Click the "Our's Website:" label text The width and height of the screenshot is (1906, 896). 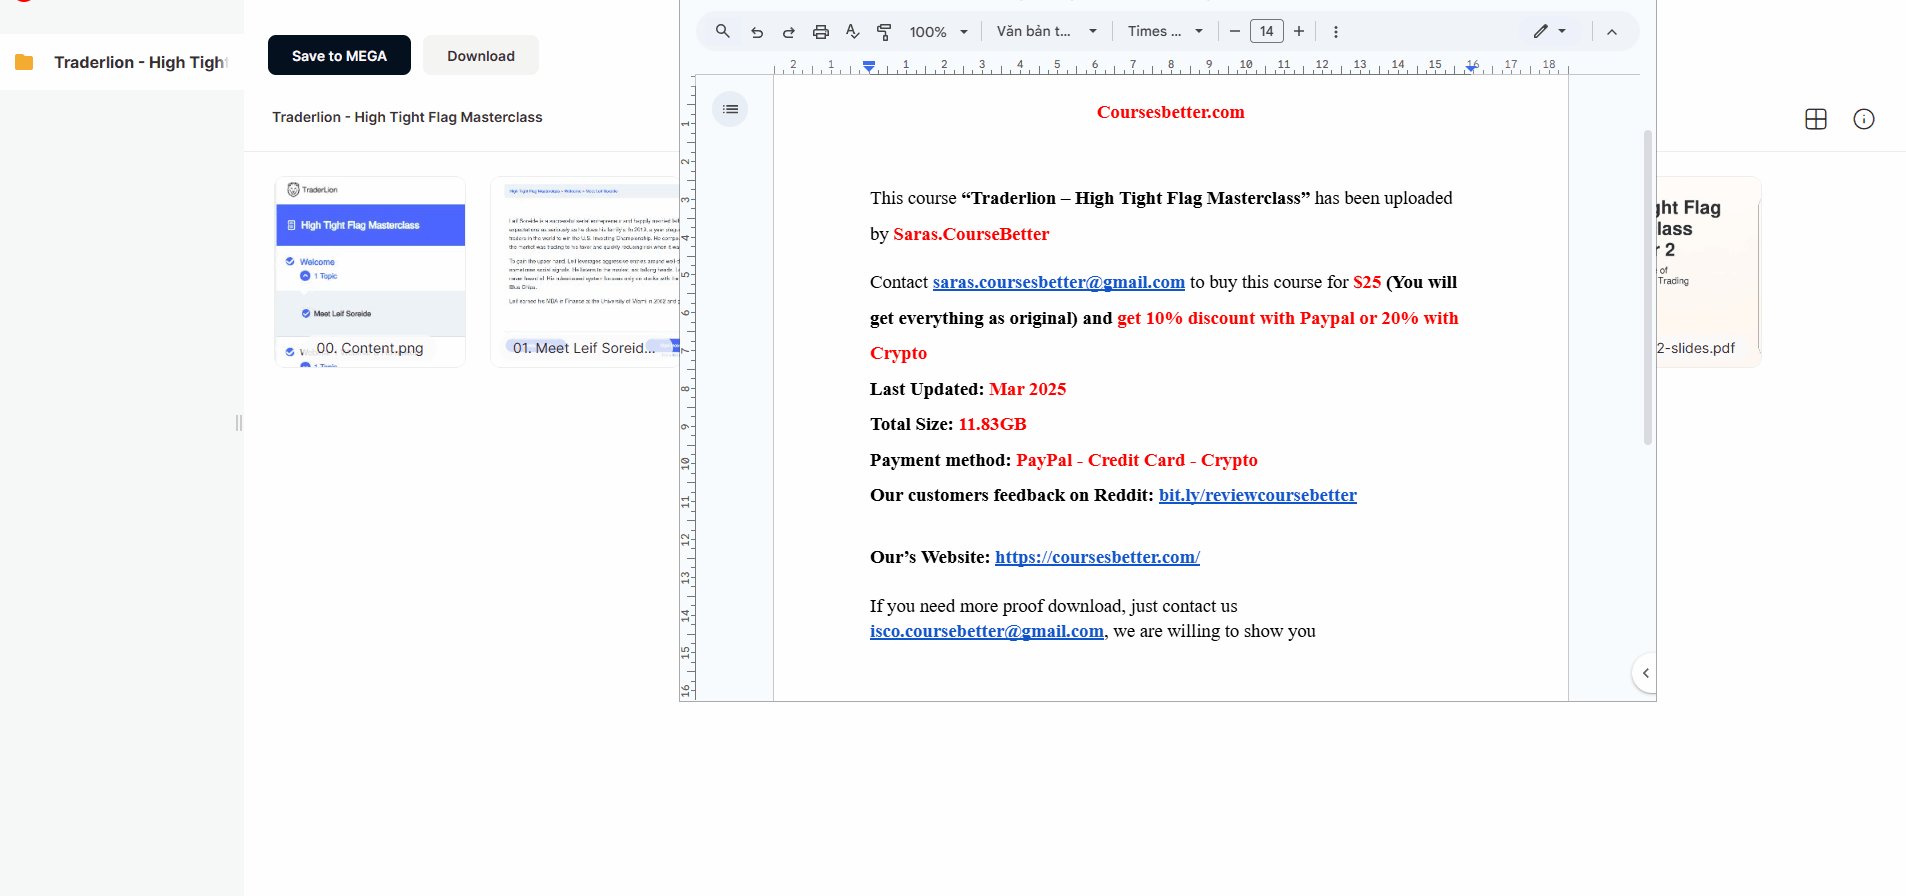click(930, 557)
